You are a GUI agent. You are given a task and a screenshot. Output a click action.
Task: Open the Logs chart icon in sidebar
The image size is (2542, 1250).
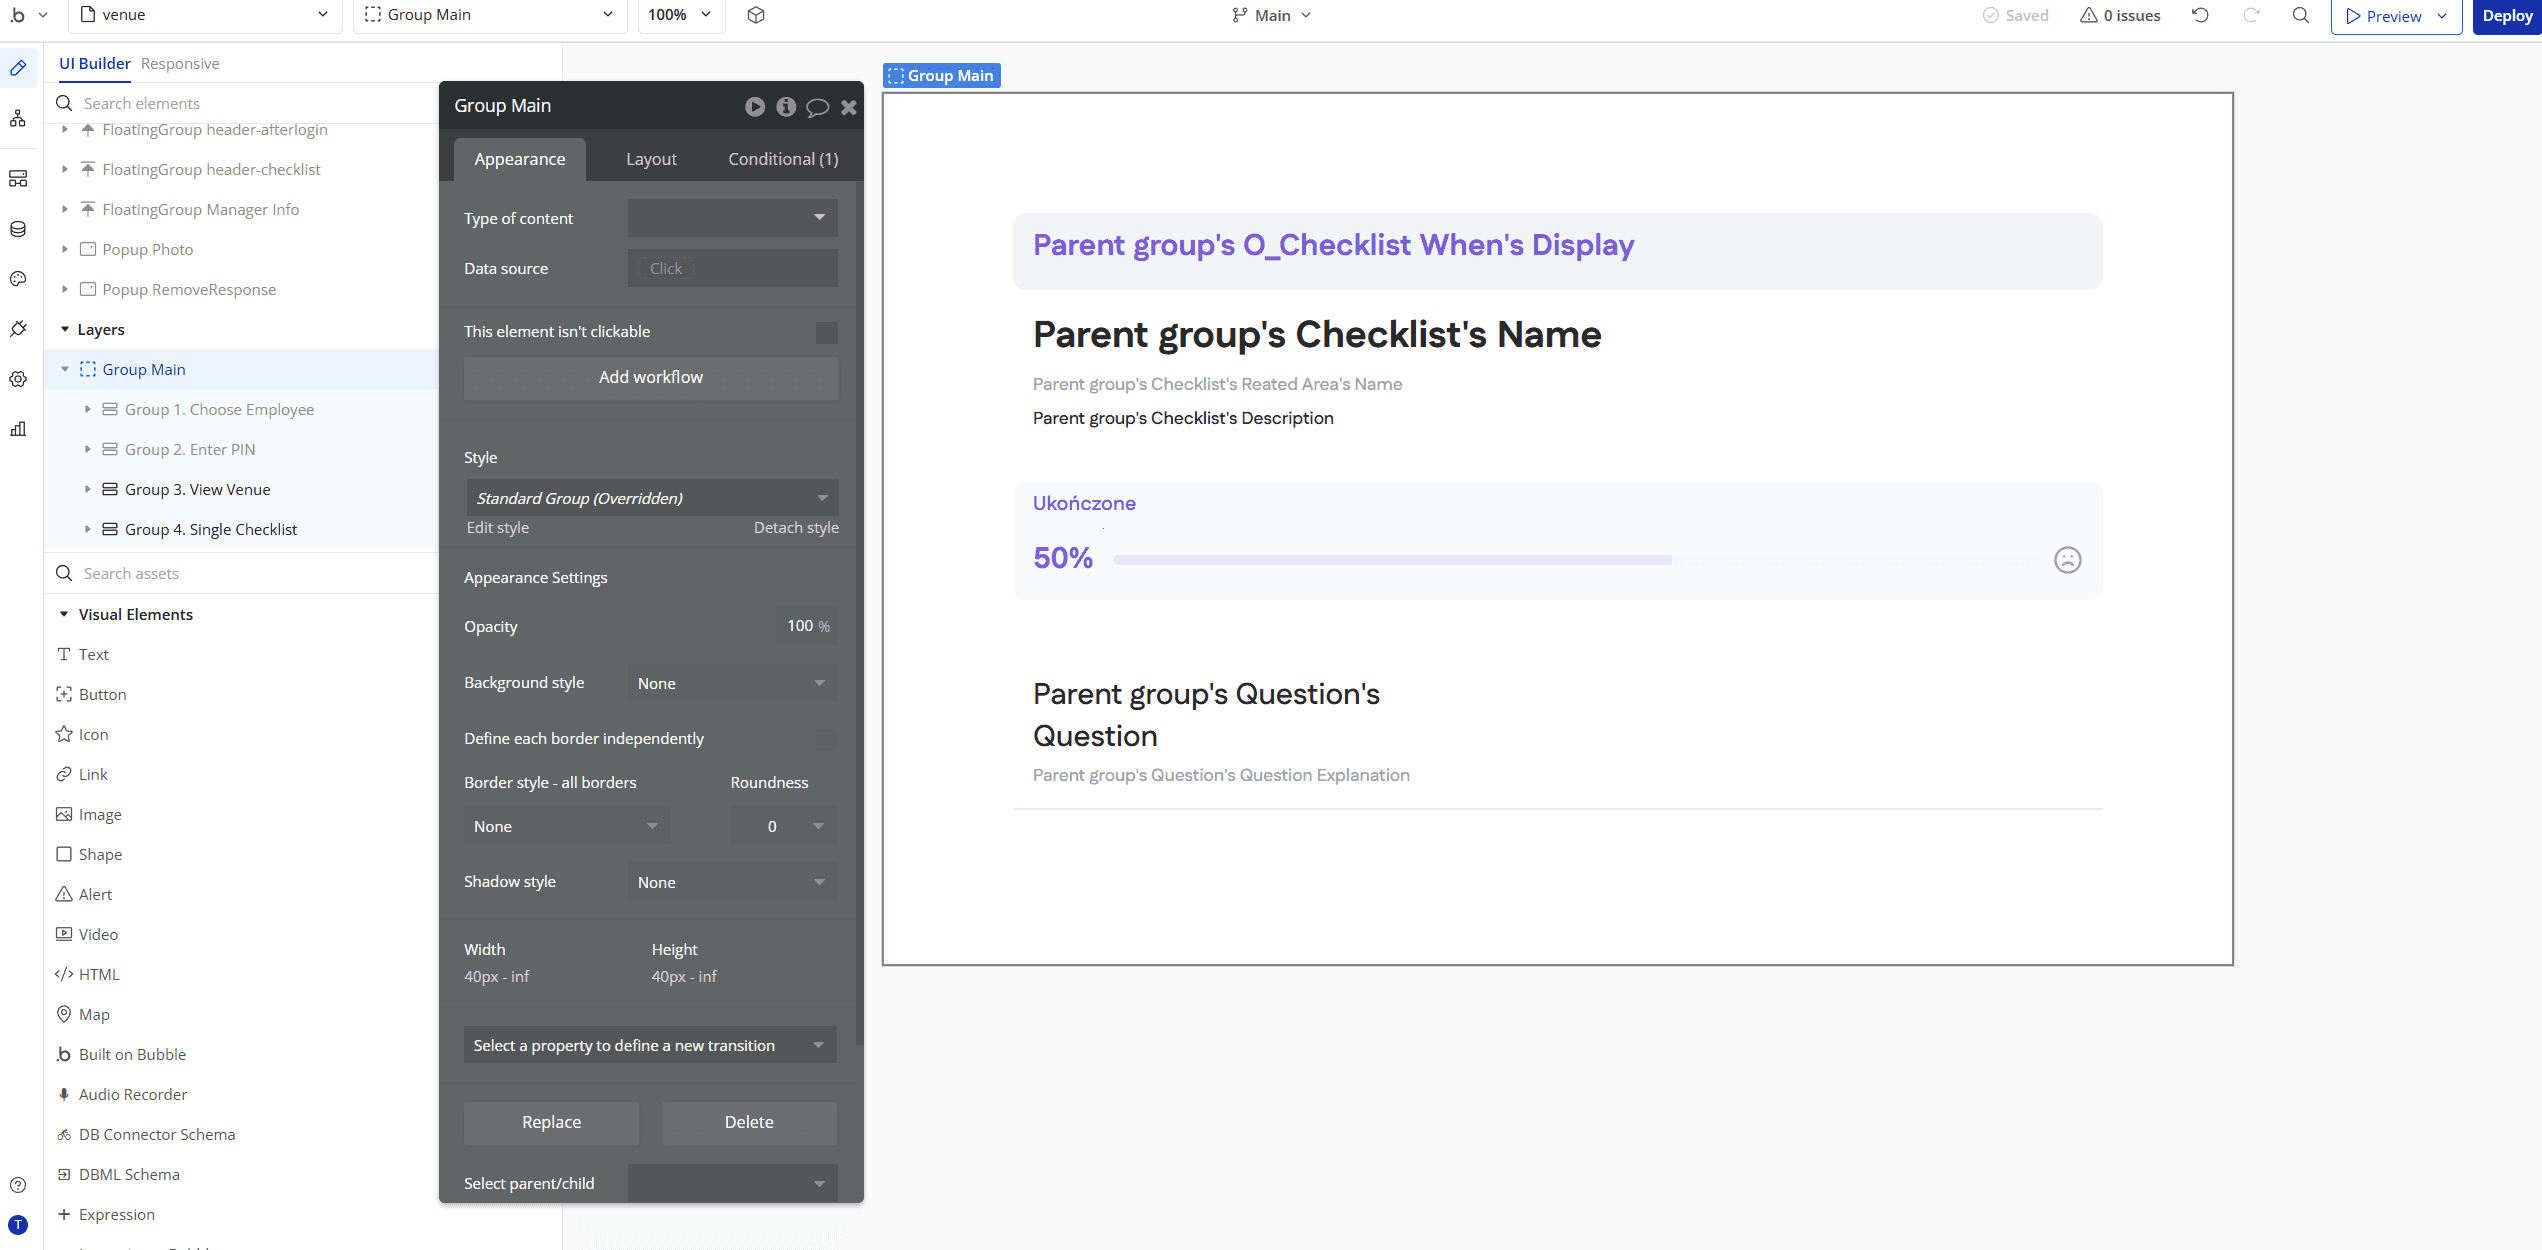tap(18, 429)
